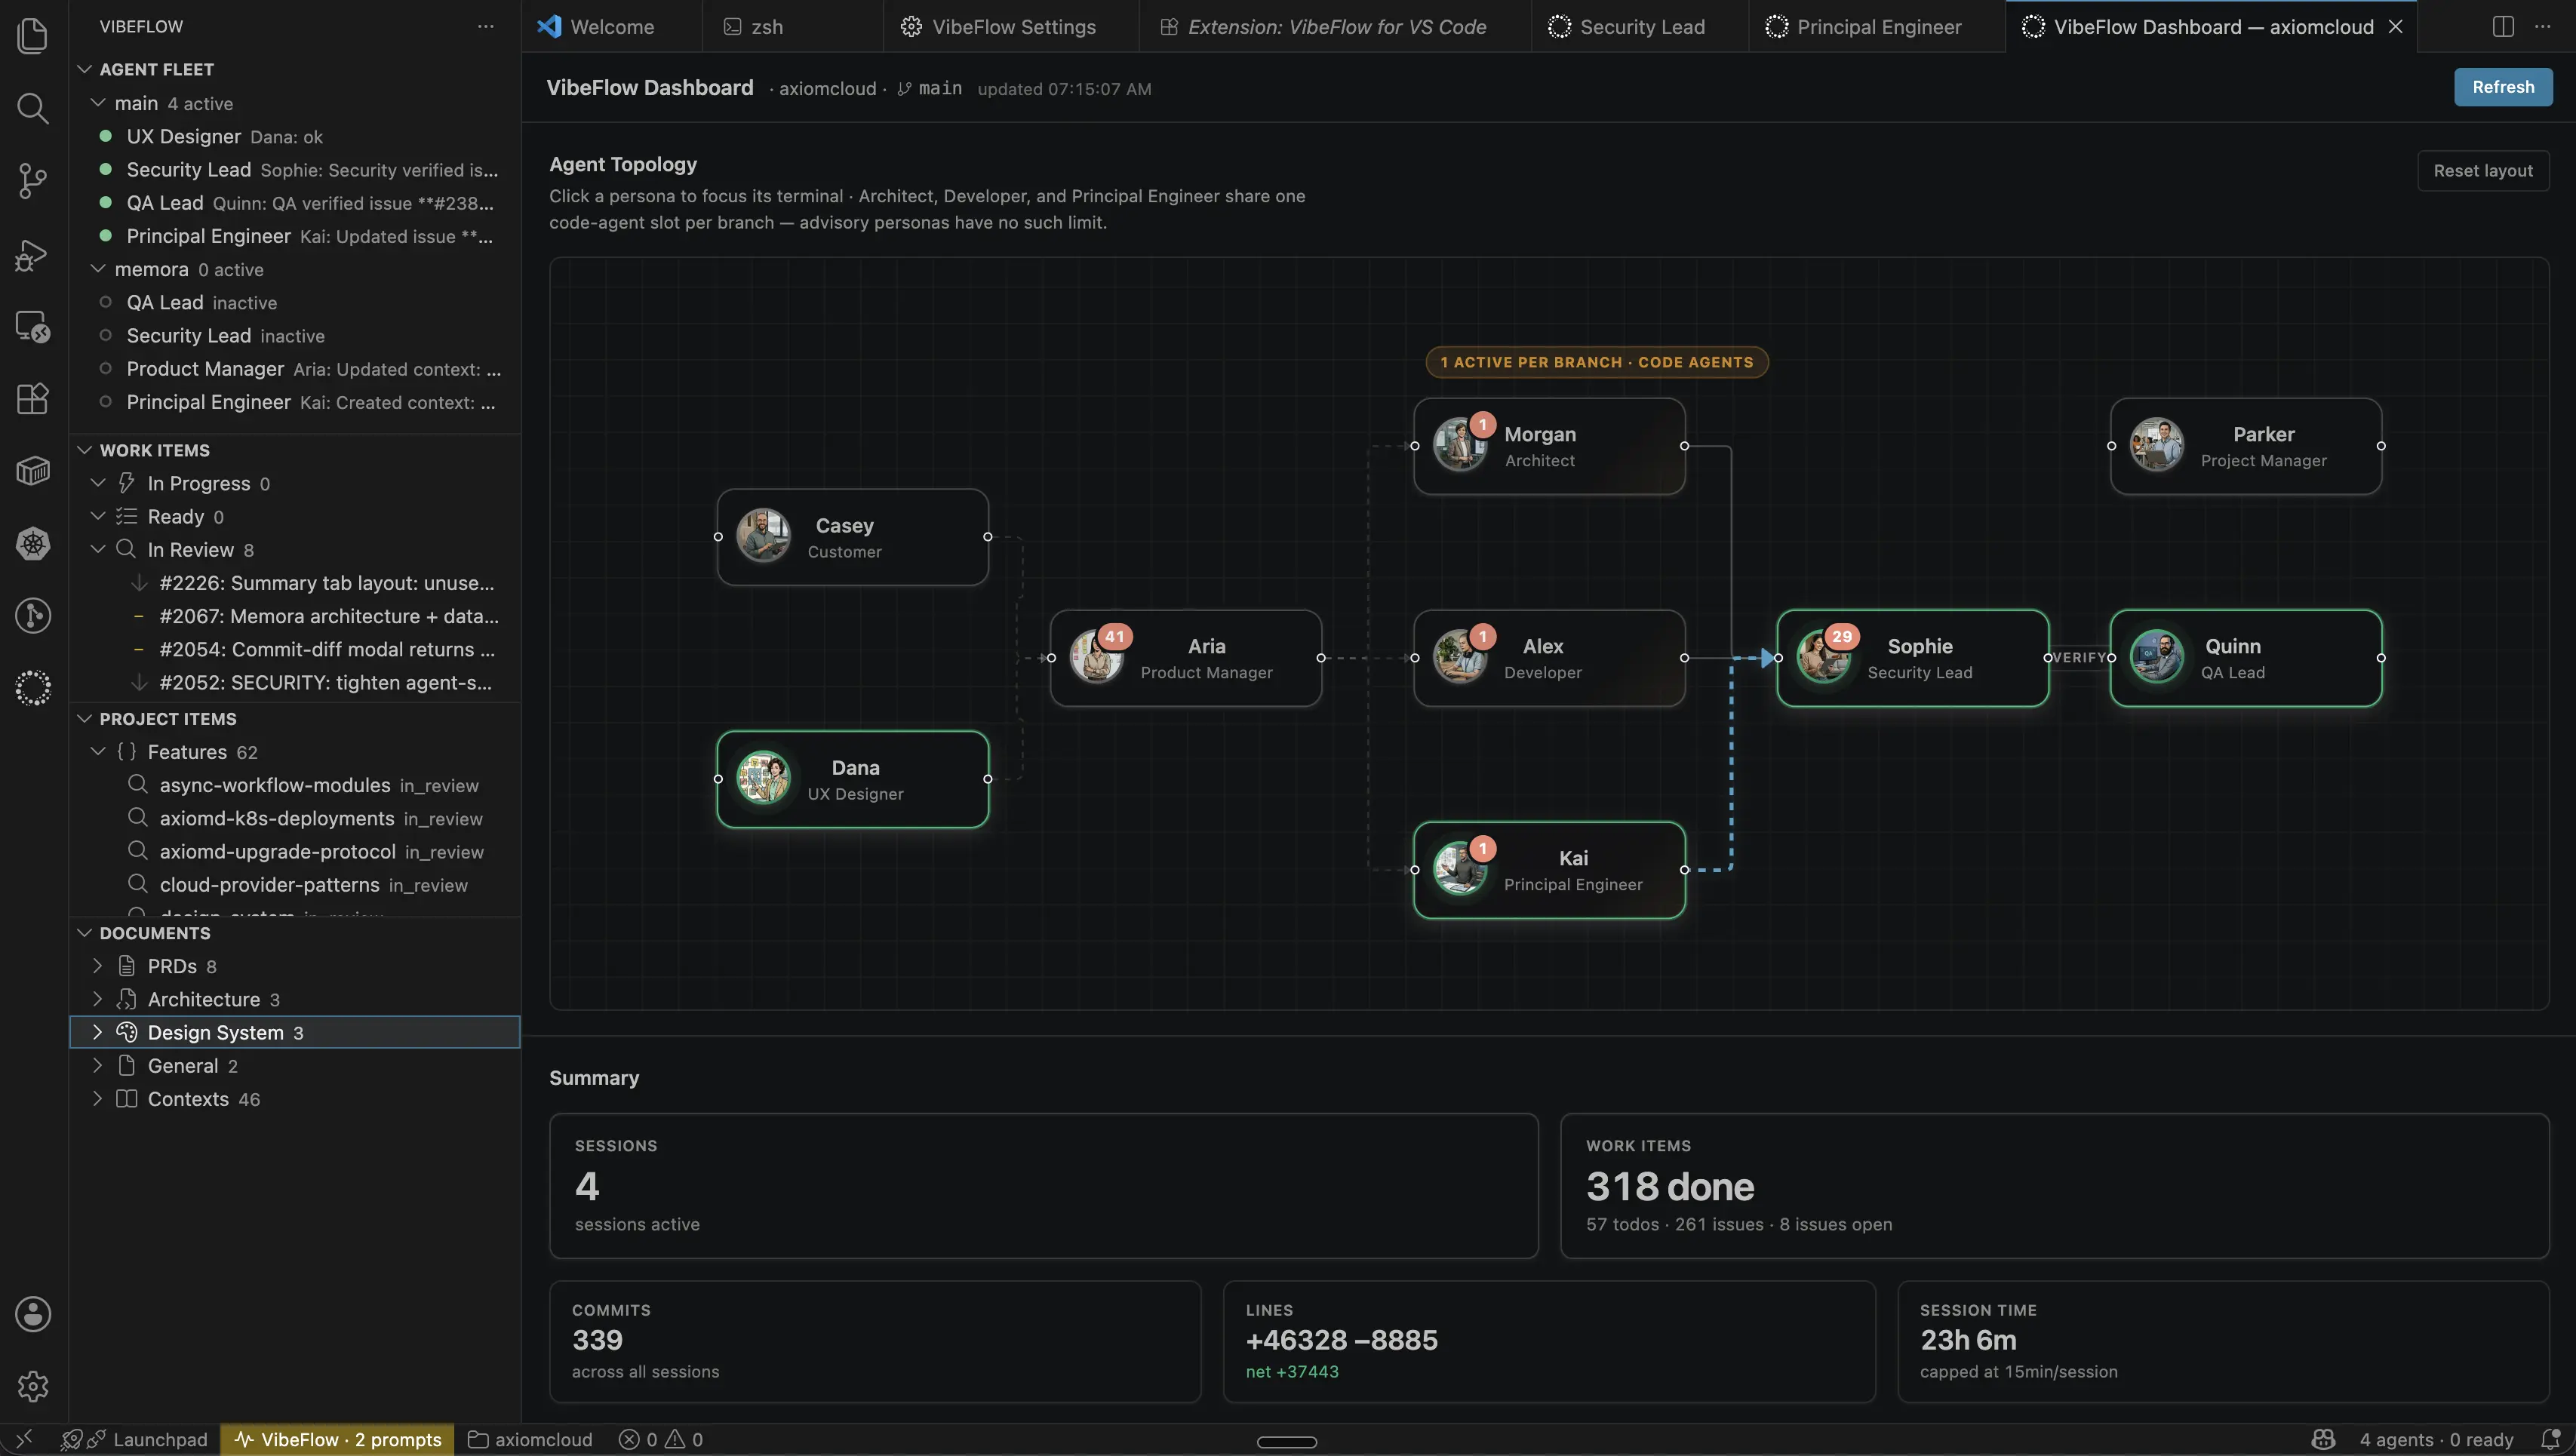Switch to the Welcome tab
The width and height of the screenshot is (2576, 1456).
[611, 27]
